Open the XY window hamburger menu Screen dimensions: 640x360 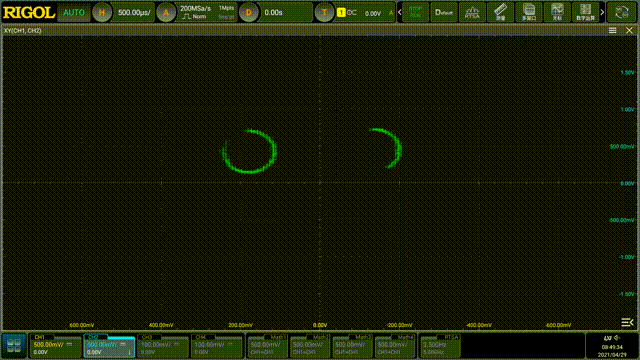coord(613,31)
